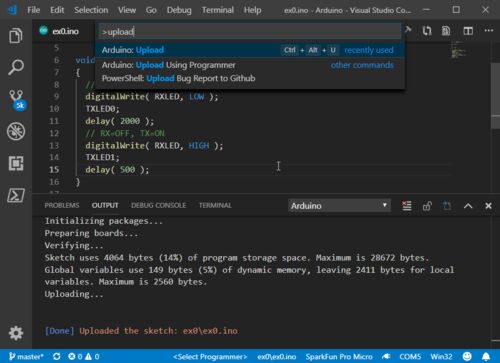Close the bottom panel
The image size is (500, 363).
(x=488, y=206)
